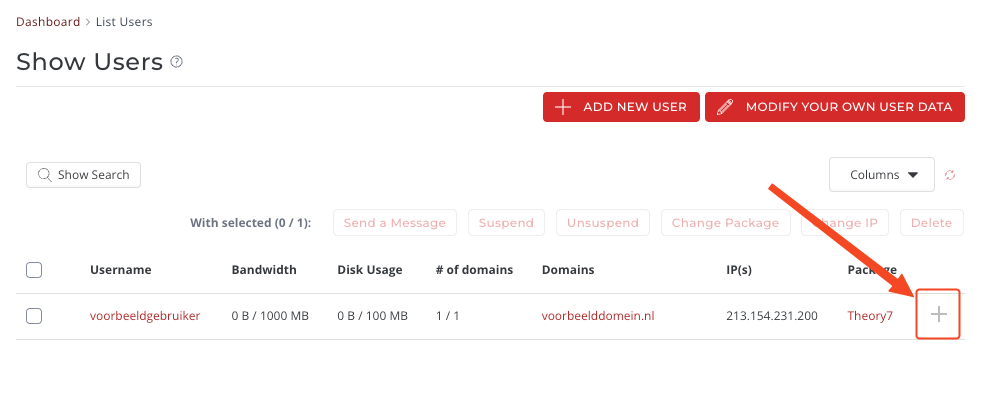Click Modify Your Own User Data button
Viewport: 983px width, 393px height.
click(835, 107)
